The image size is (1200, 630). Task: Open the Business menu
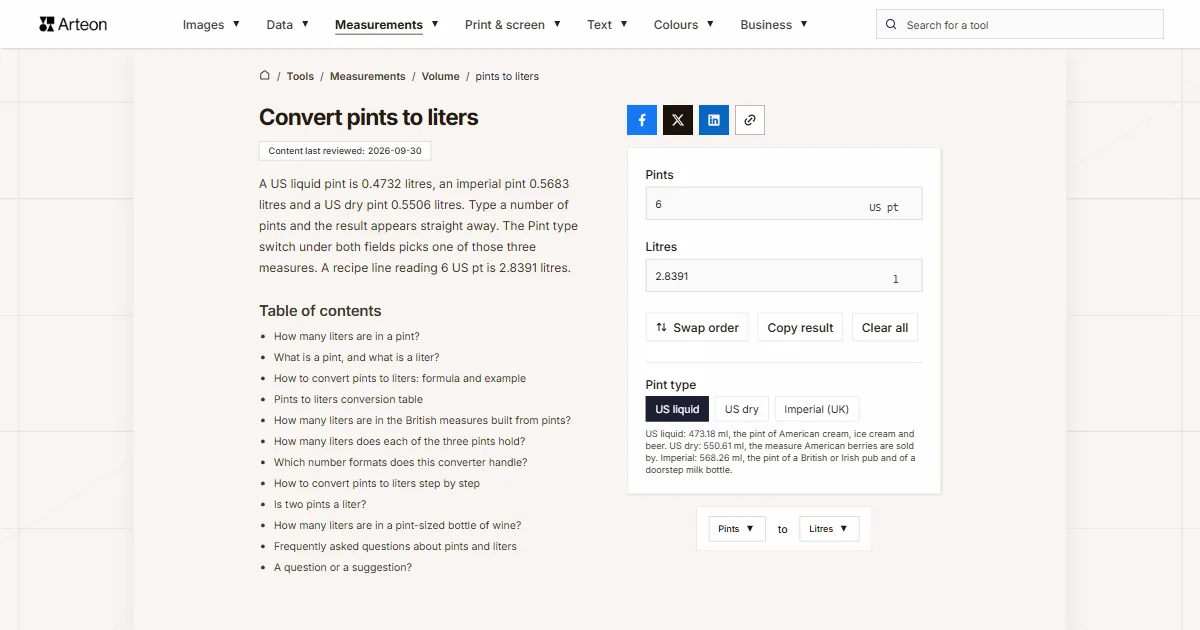774,25
